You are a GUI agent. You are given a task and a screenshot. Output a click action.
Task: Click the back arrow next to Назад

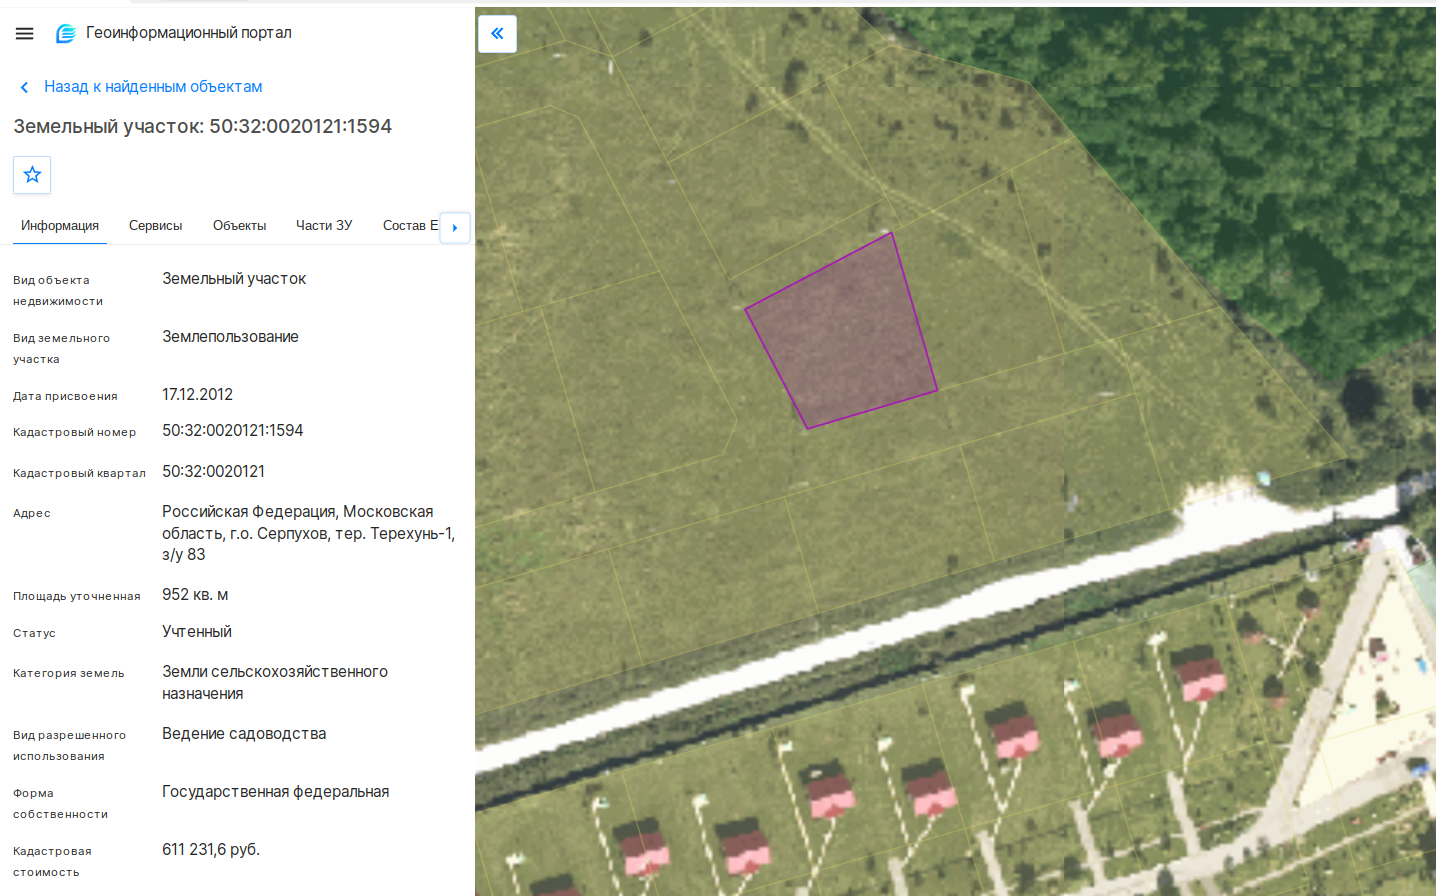point(24,88)
